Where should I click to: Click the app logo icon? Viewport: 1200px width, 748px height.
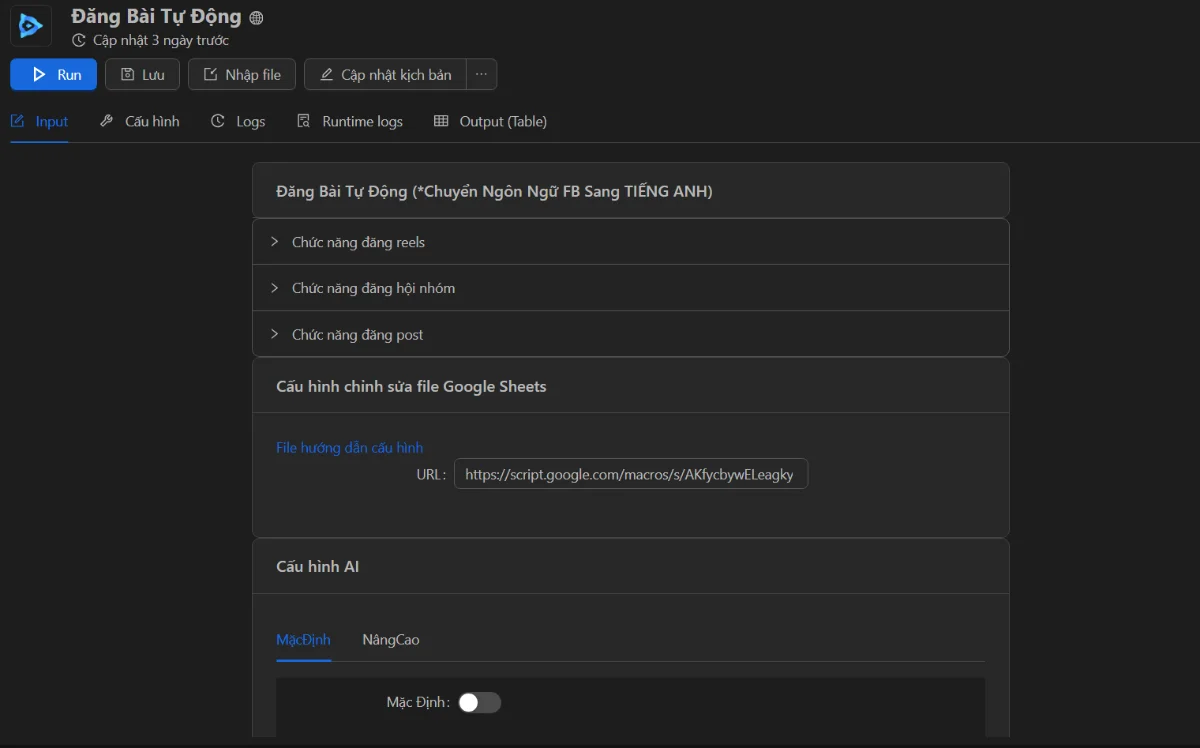[x=31, y=25]
